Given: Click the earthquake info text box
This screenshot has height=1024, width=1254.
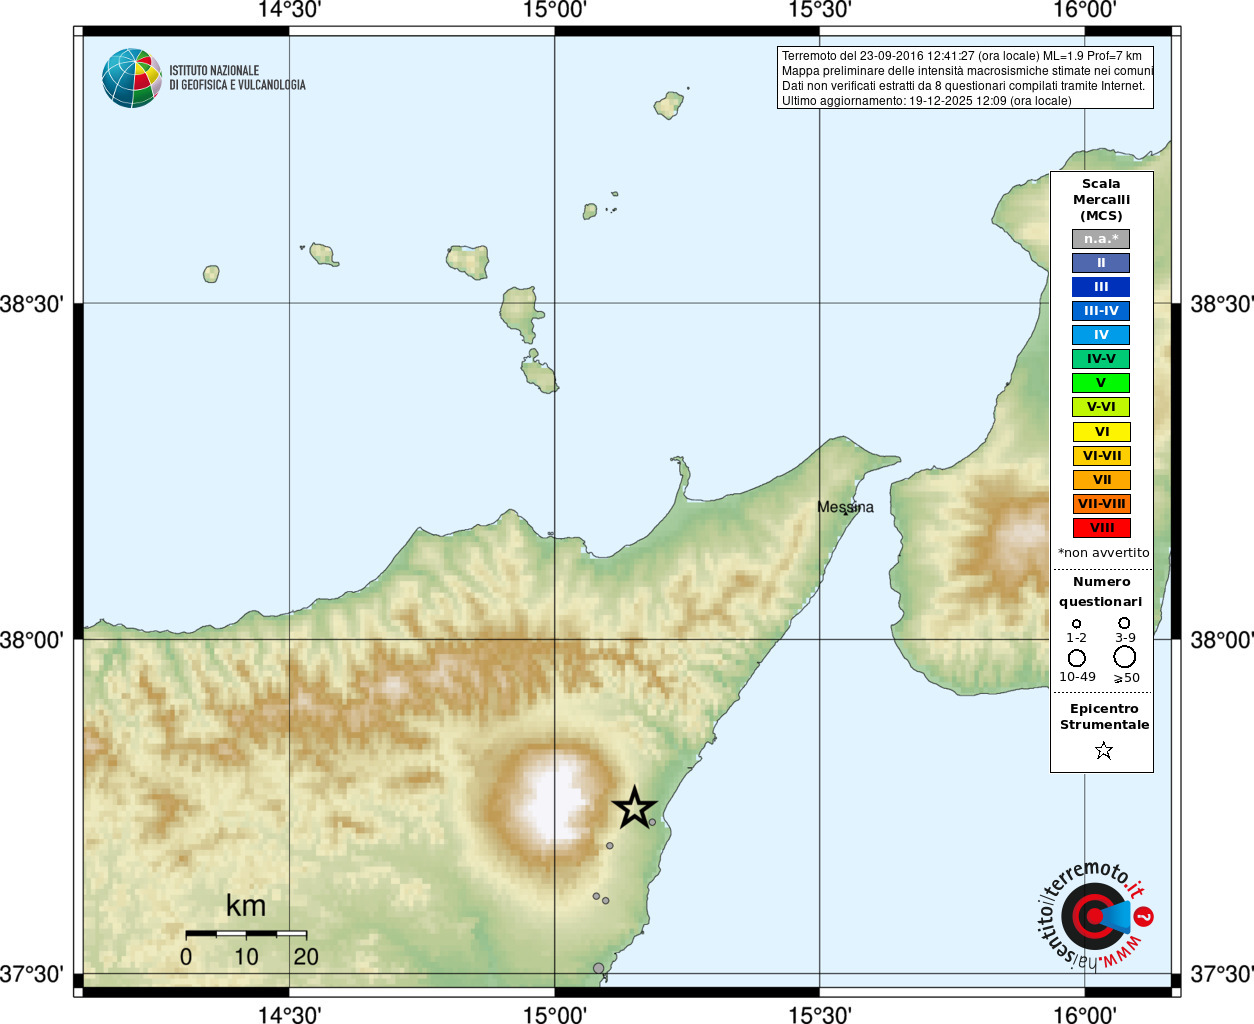Looking at the screenshot, I should pyautogui.click(x=965, y=78).
